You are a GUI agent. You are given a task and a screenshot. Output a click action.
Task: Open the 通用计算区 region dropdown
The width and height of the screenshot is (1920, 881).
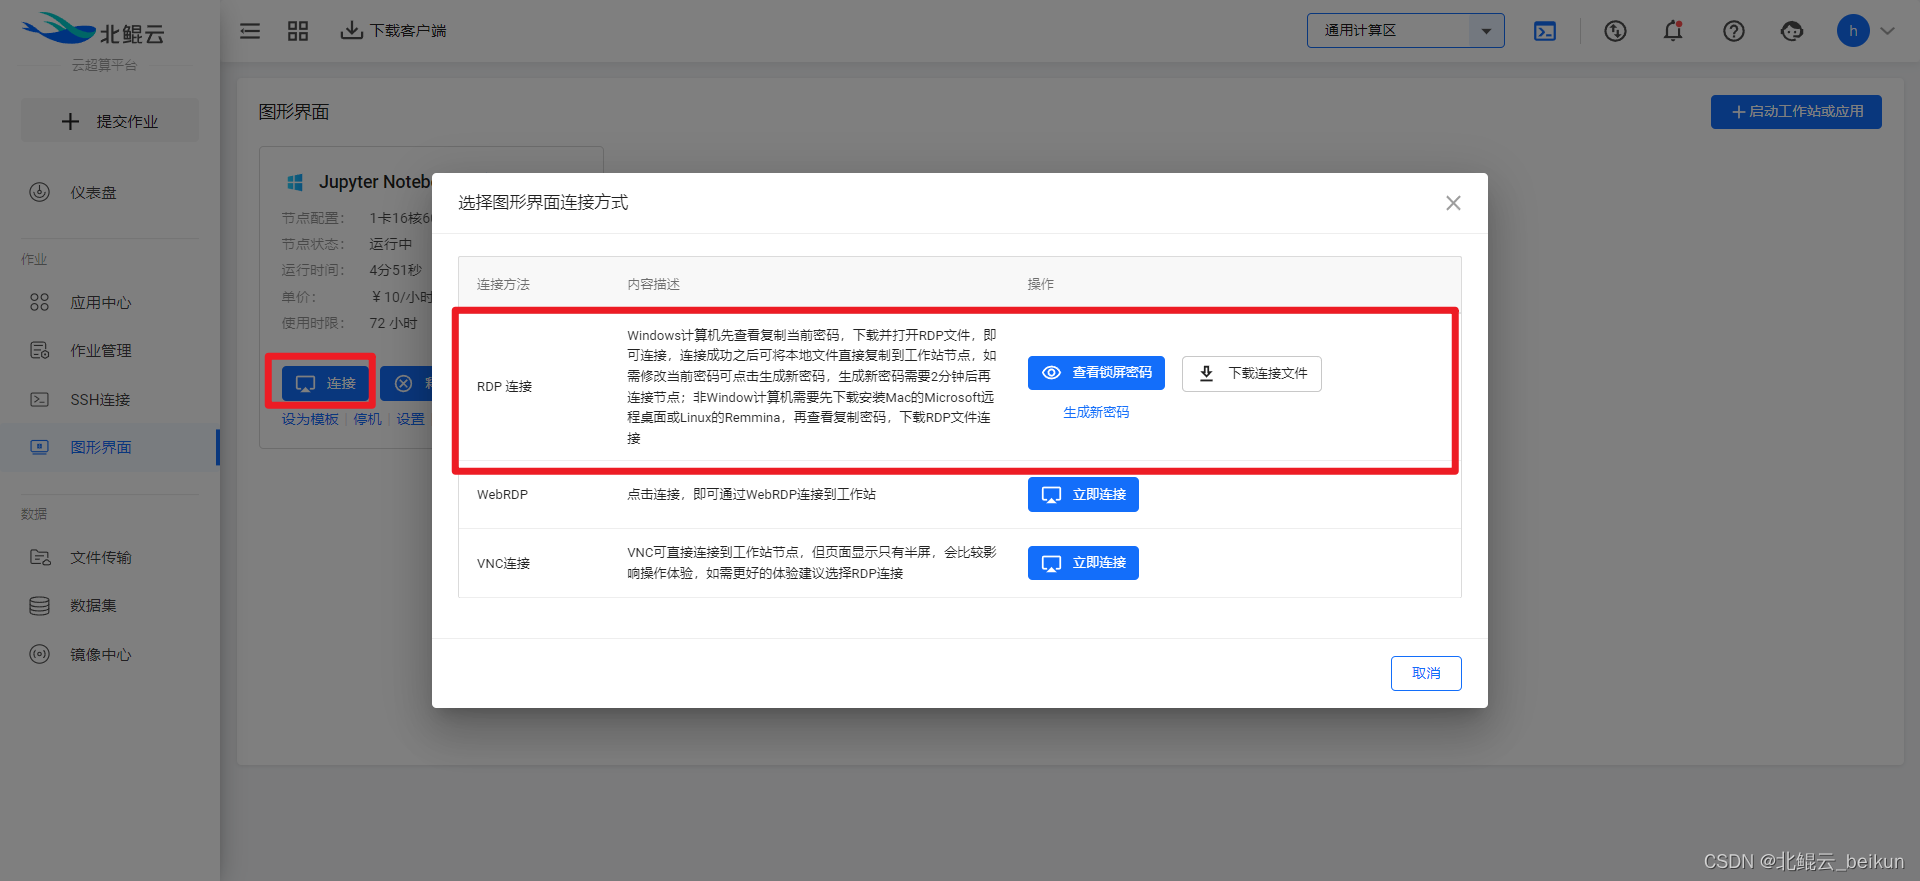1405,31
